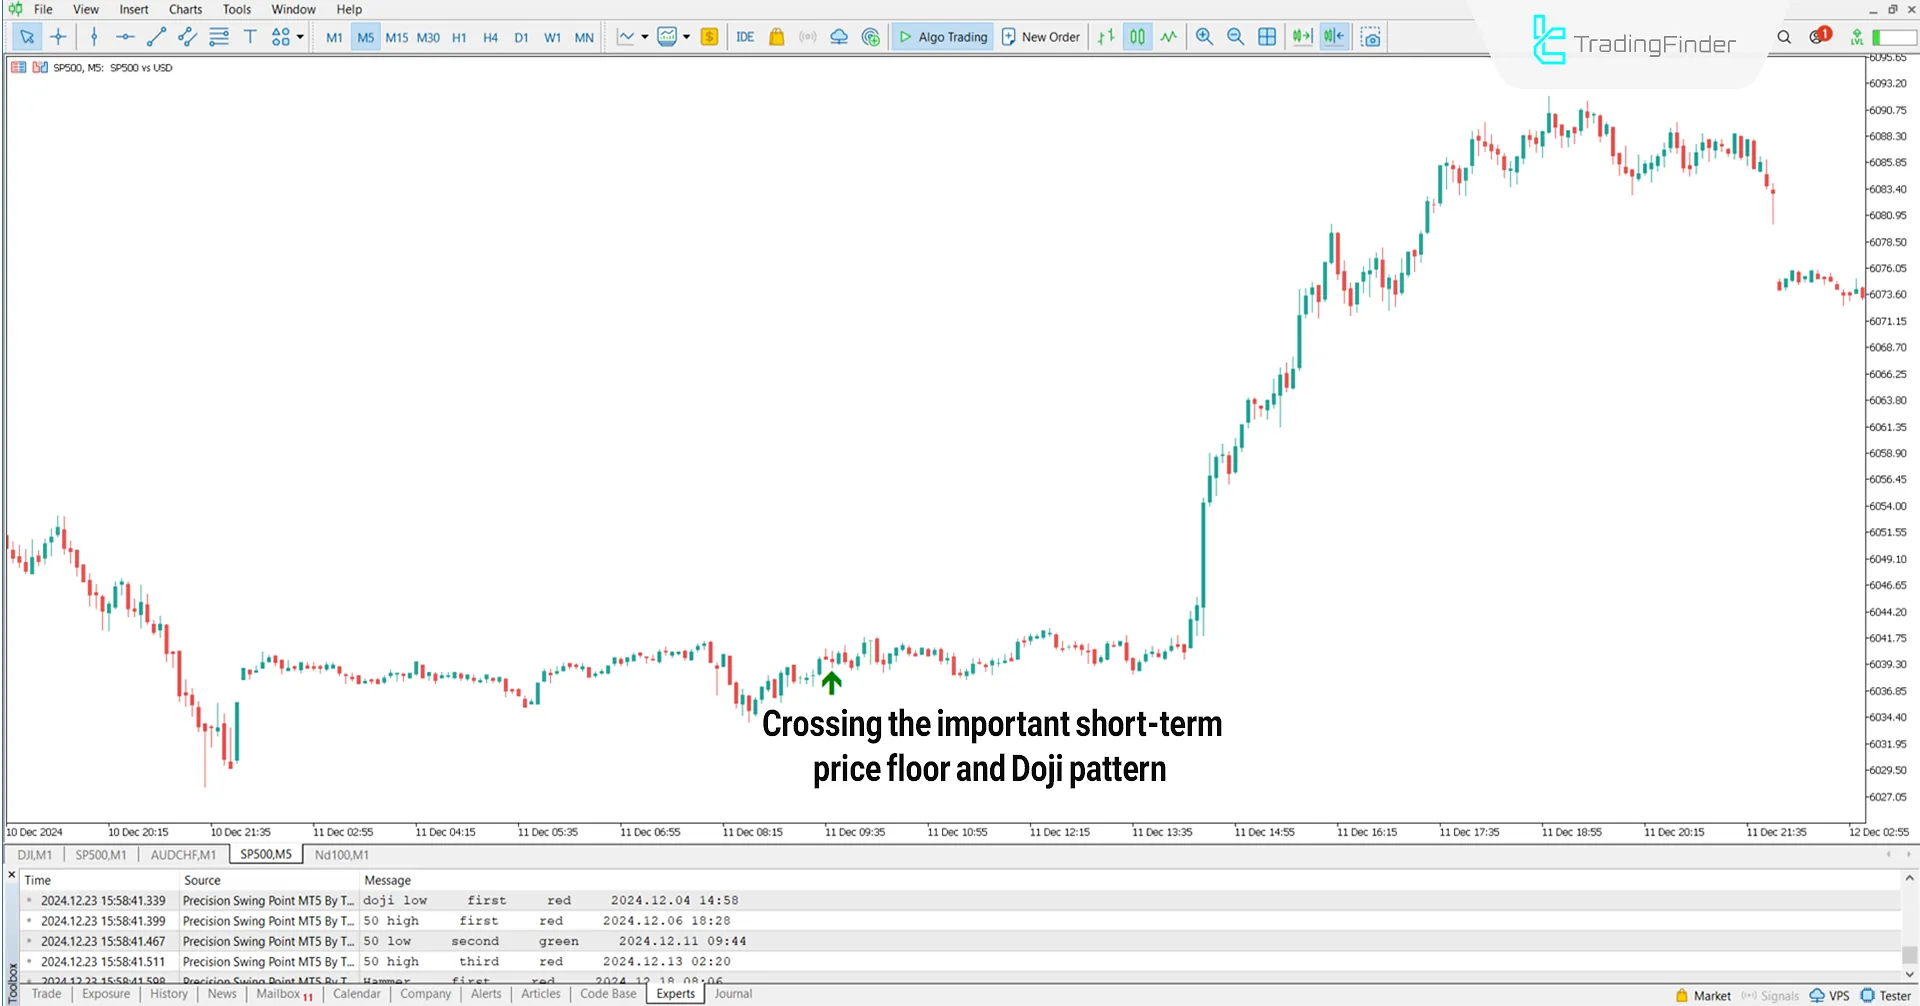Open the chart color scheme dropdown
The height and width of the screenshot is (1006, 1920).
[688, 36]
